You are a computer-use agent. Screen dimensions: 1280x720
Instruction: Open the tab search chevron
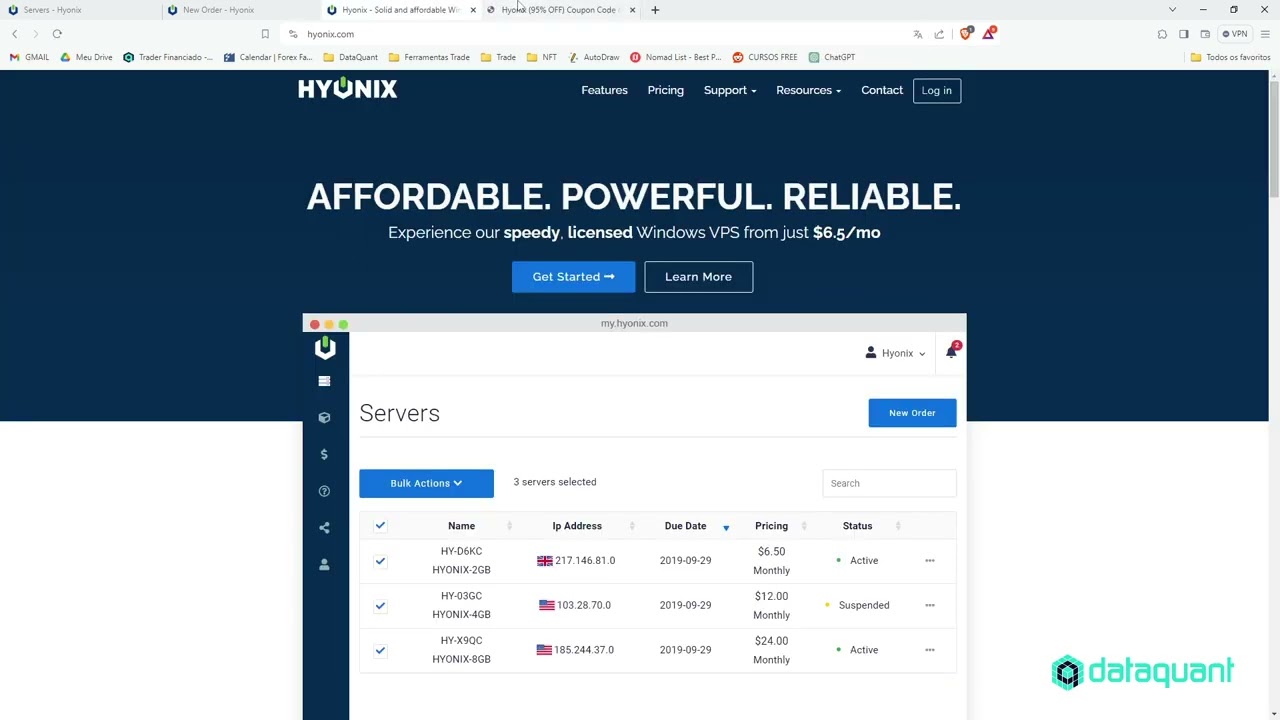pyautogui.click(x=1172, y=10)
